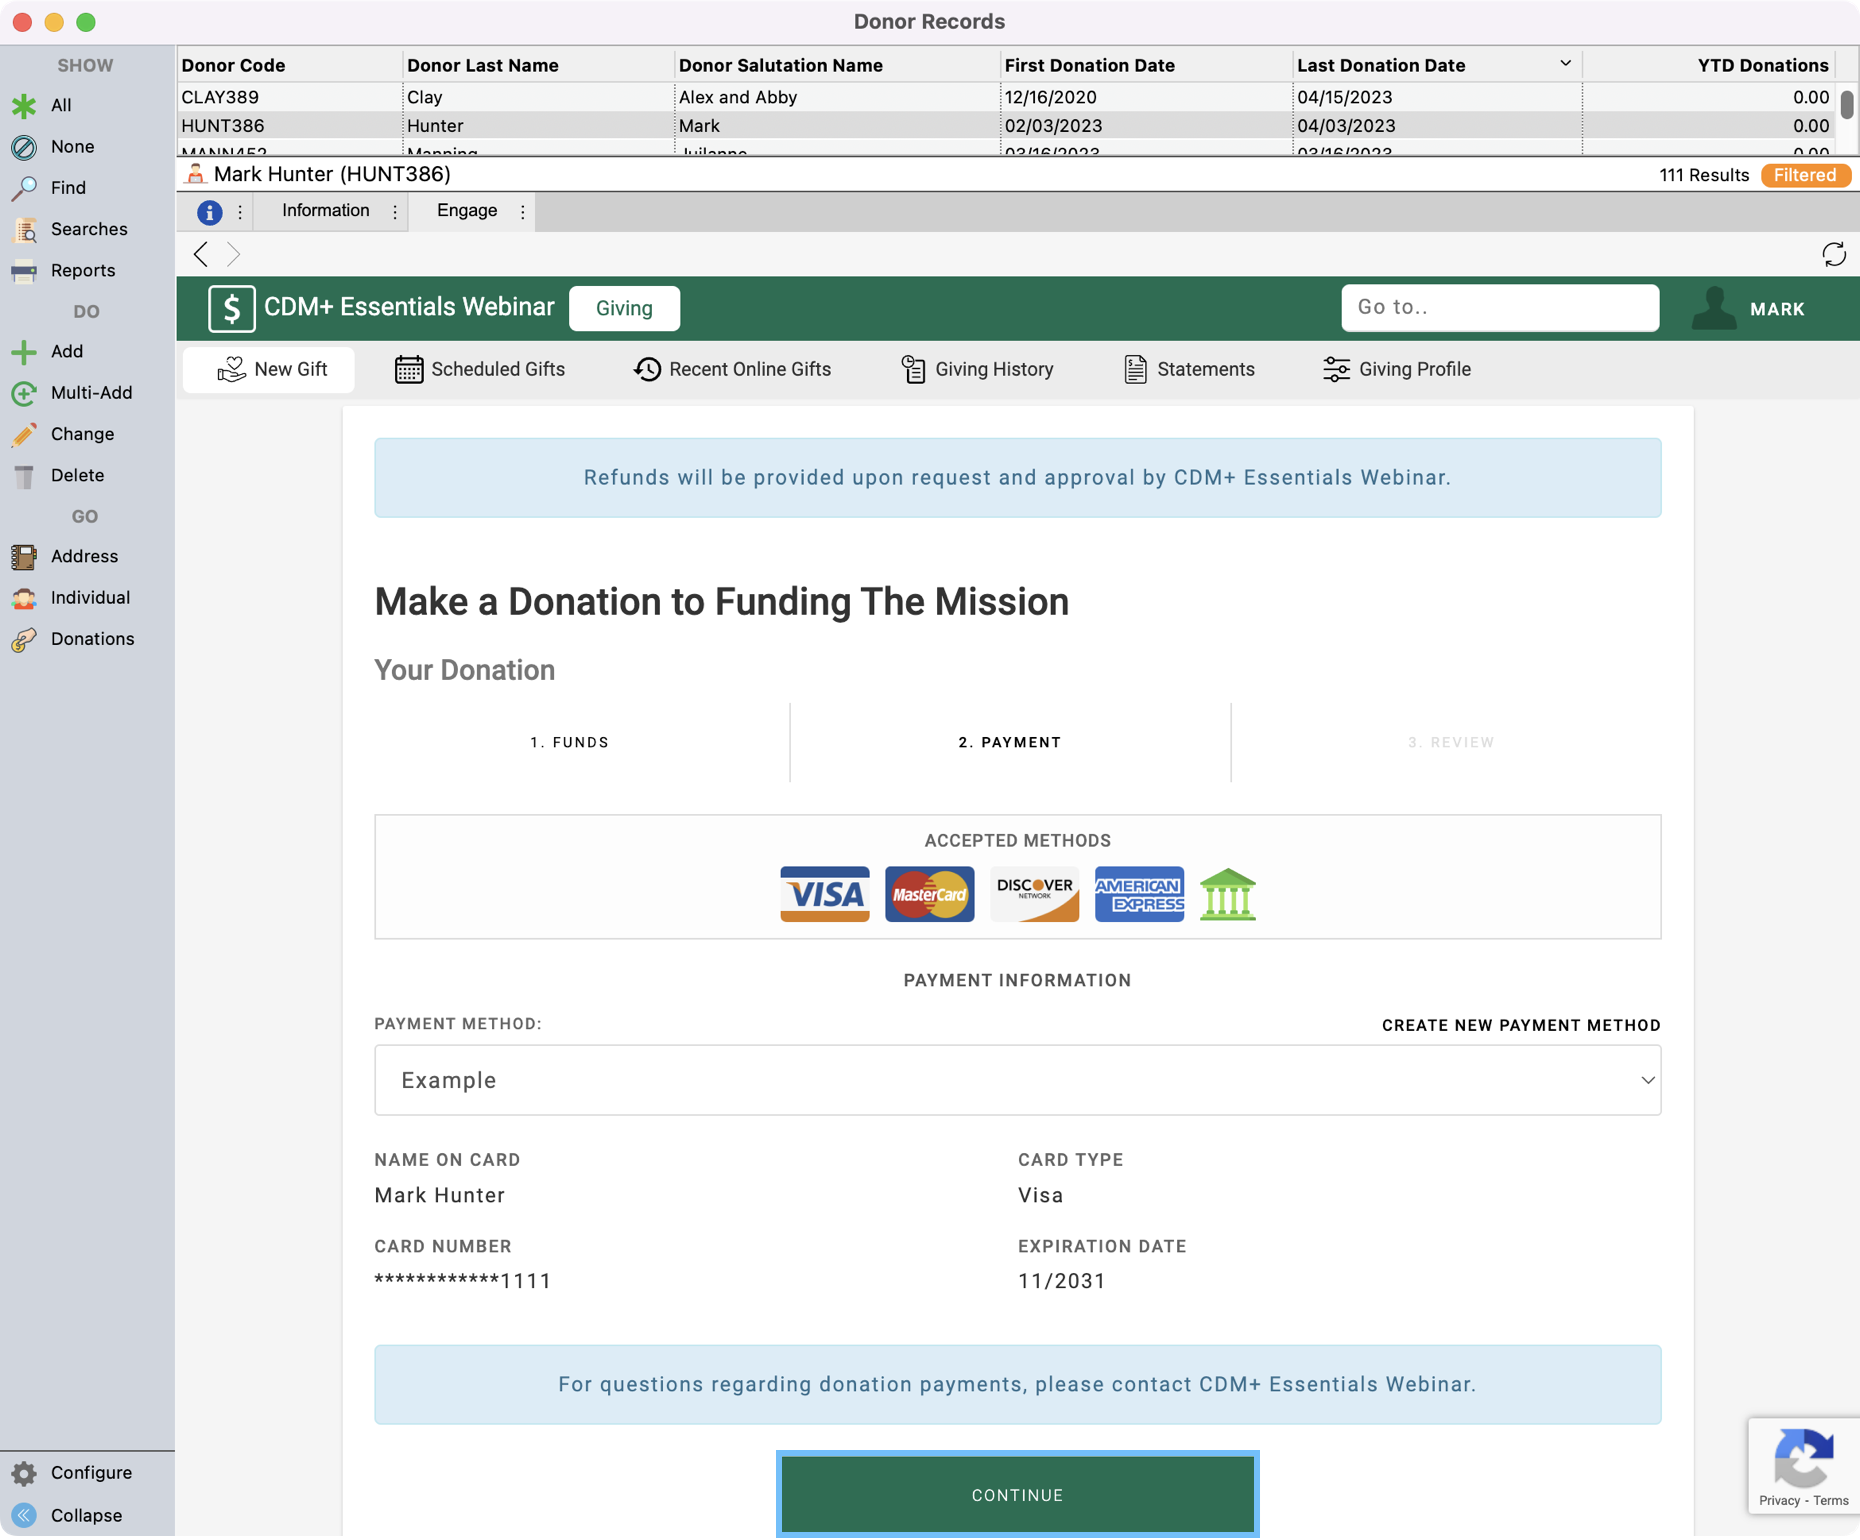This screenshot has width=1860, height=1540.
Task: Click the blue info icon tab
Action: [209, 212]
